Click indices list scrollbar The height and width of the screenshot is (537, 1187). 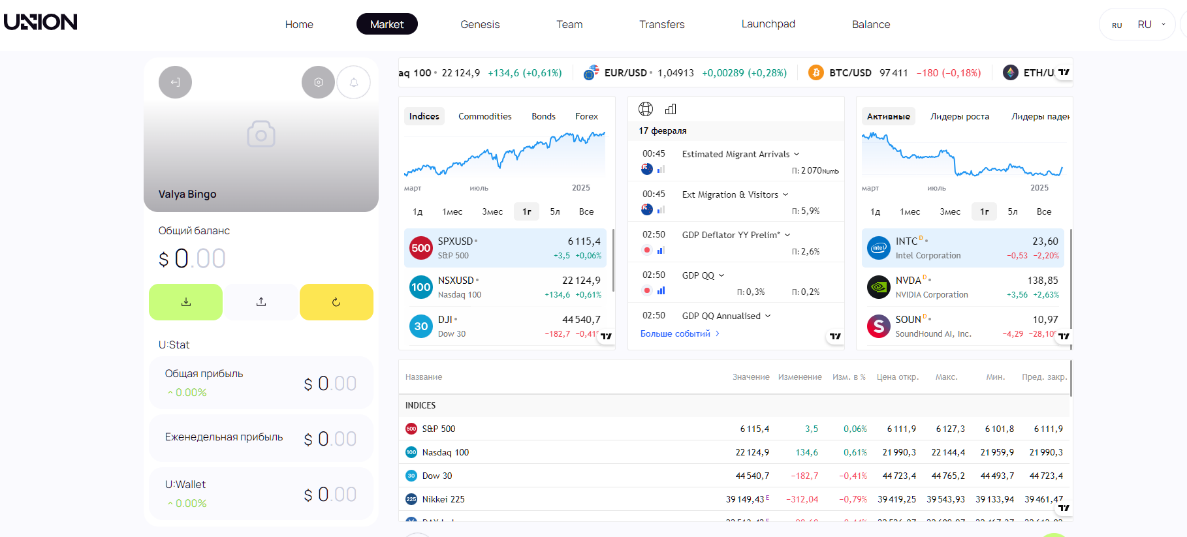(x=612, y=261)
